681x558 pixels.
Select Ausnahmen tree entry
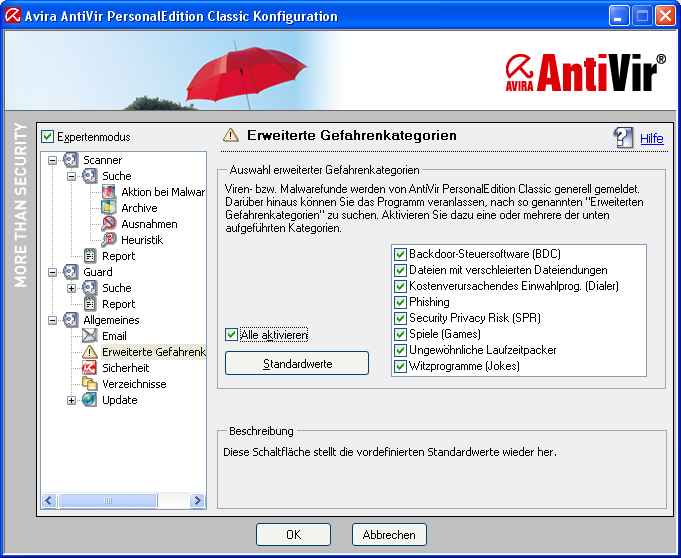coord(149,224)
